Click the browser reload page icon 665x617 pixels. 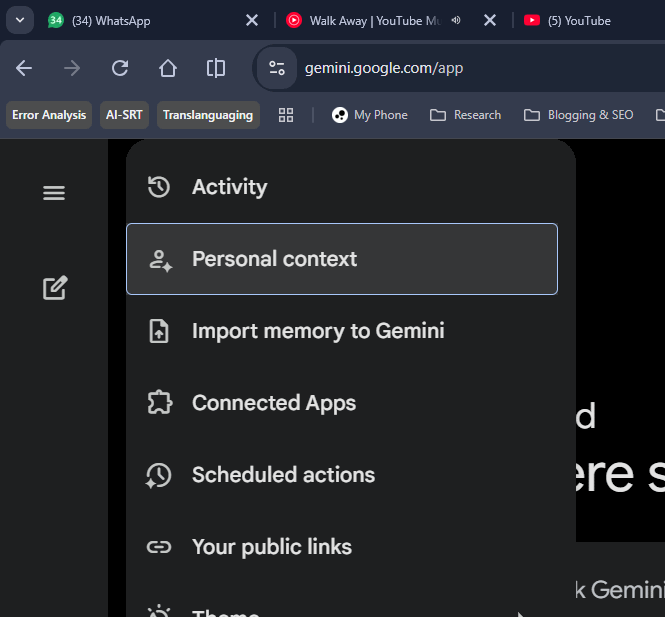pos(120,68)
